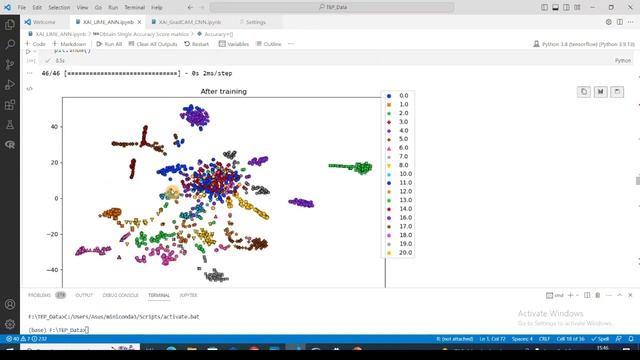Viewport: 640px width, 360px height.
Task: Open the Extensions view
Action: 10,104
